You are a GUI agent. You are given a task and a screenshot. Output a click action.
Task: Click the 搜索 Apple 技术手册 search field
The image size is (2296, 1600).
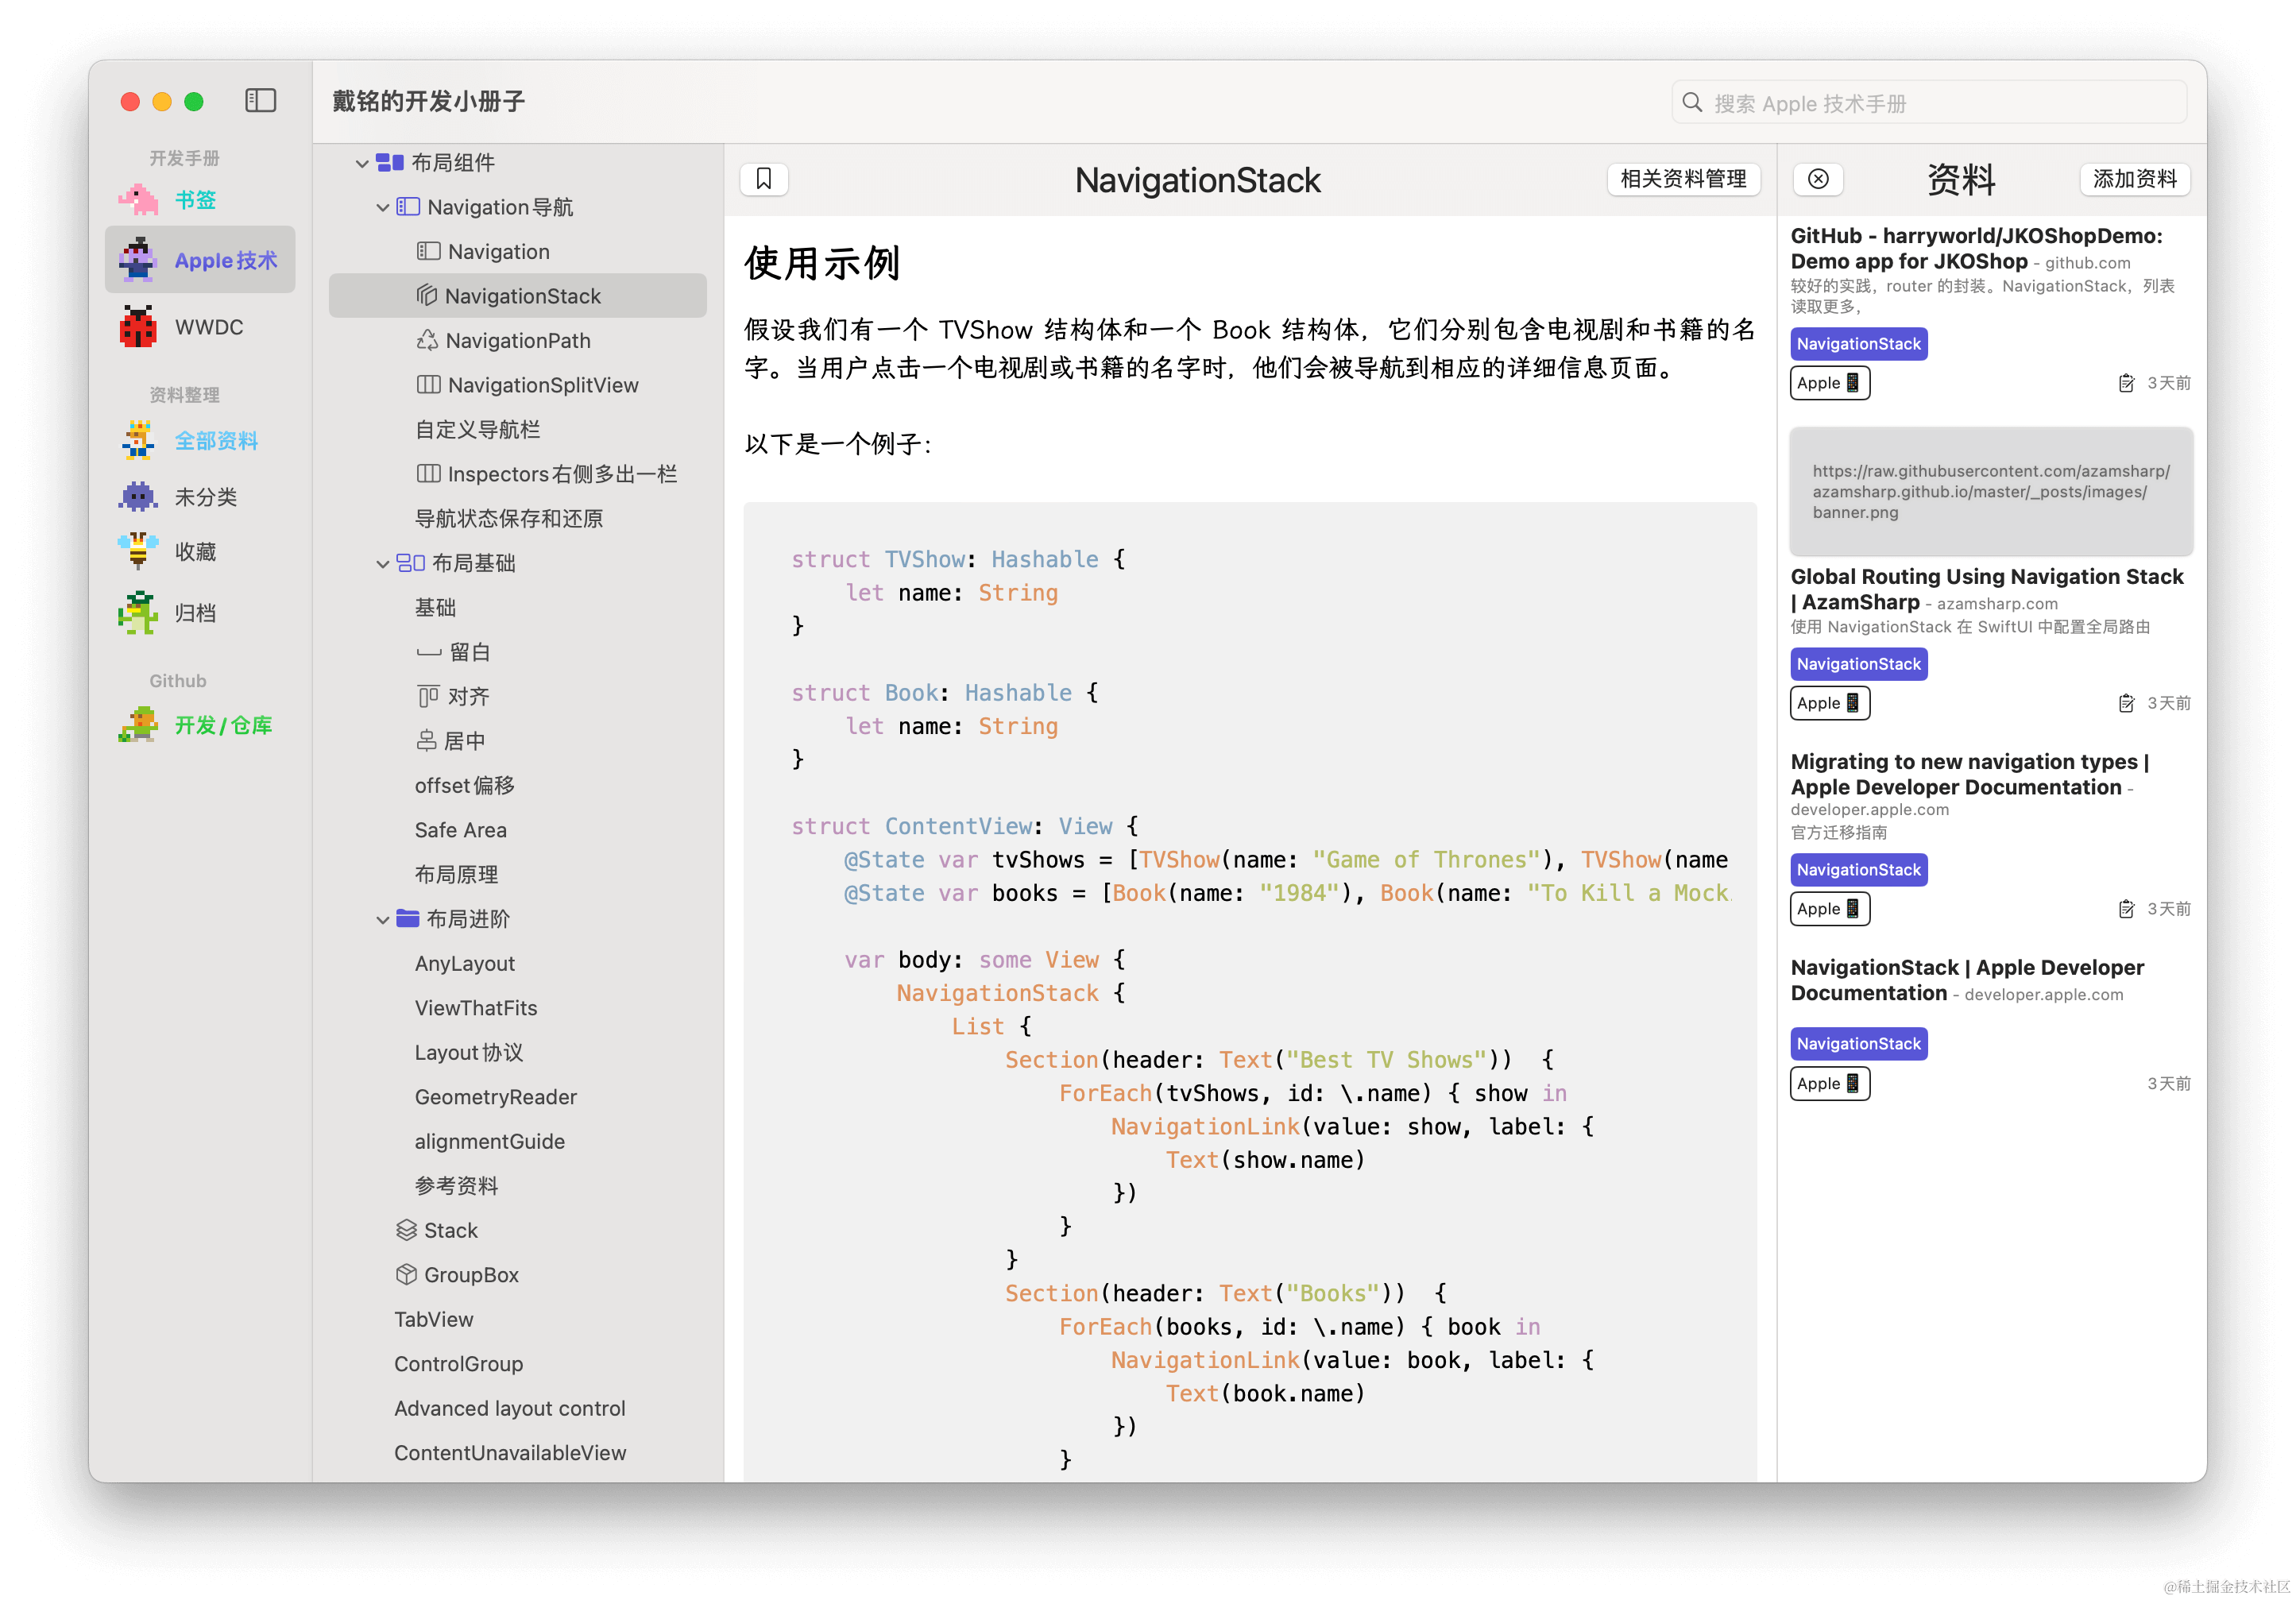click(1930, 103)
